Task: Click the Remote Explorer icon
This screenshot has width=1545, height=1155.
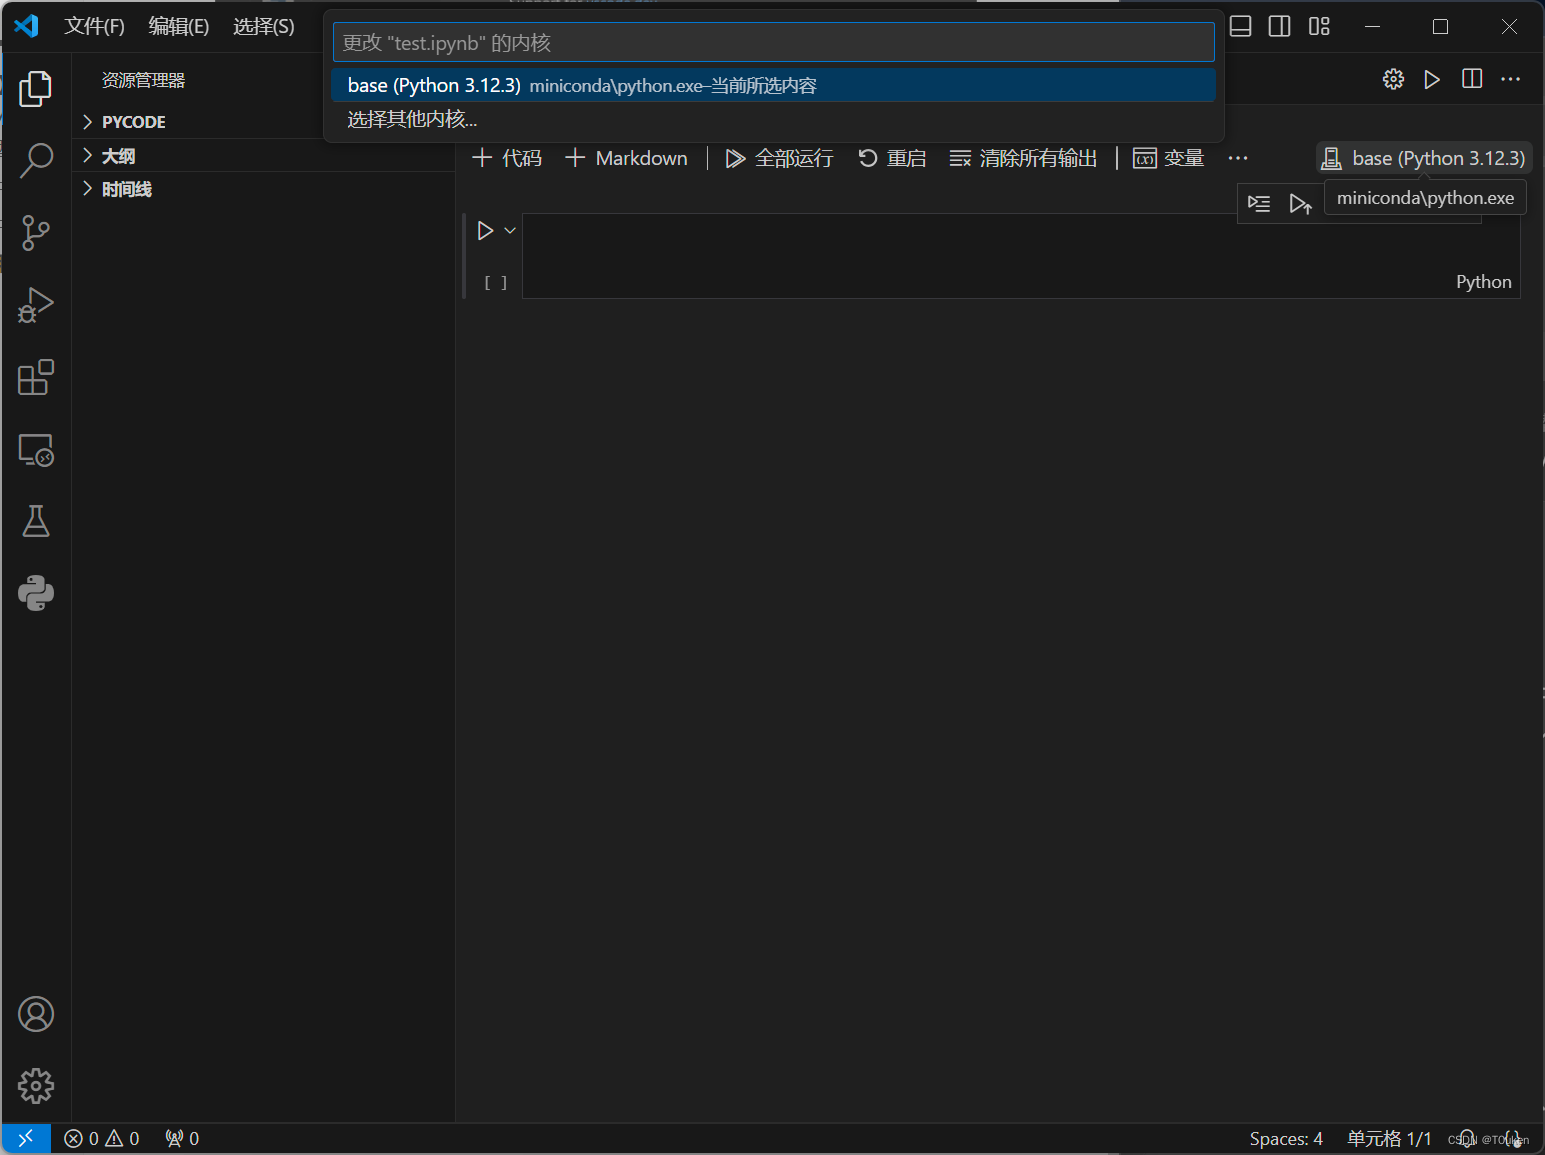Action: click(x=36, y=450)
